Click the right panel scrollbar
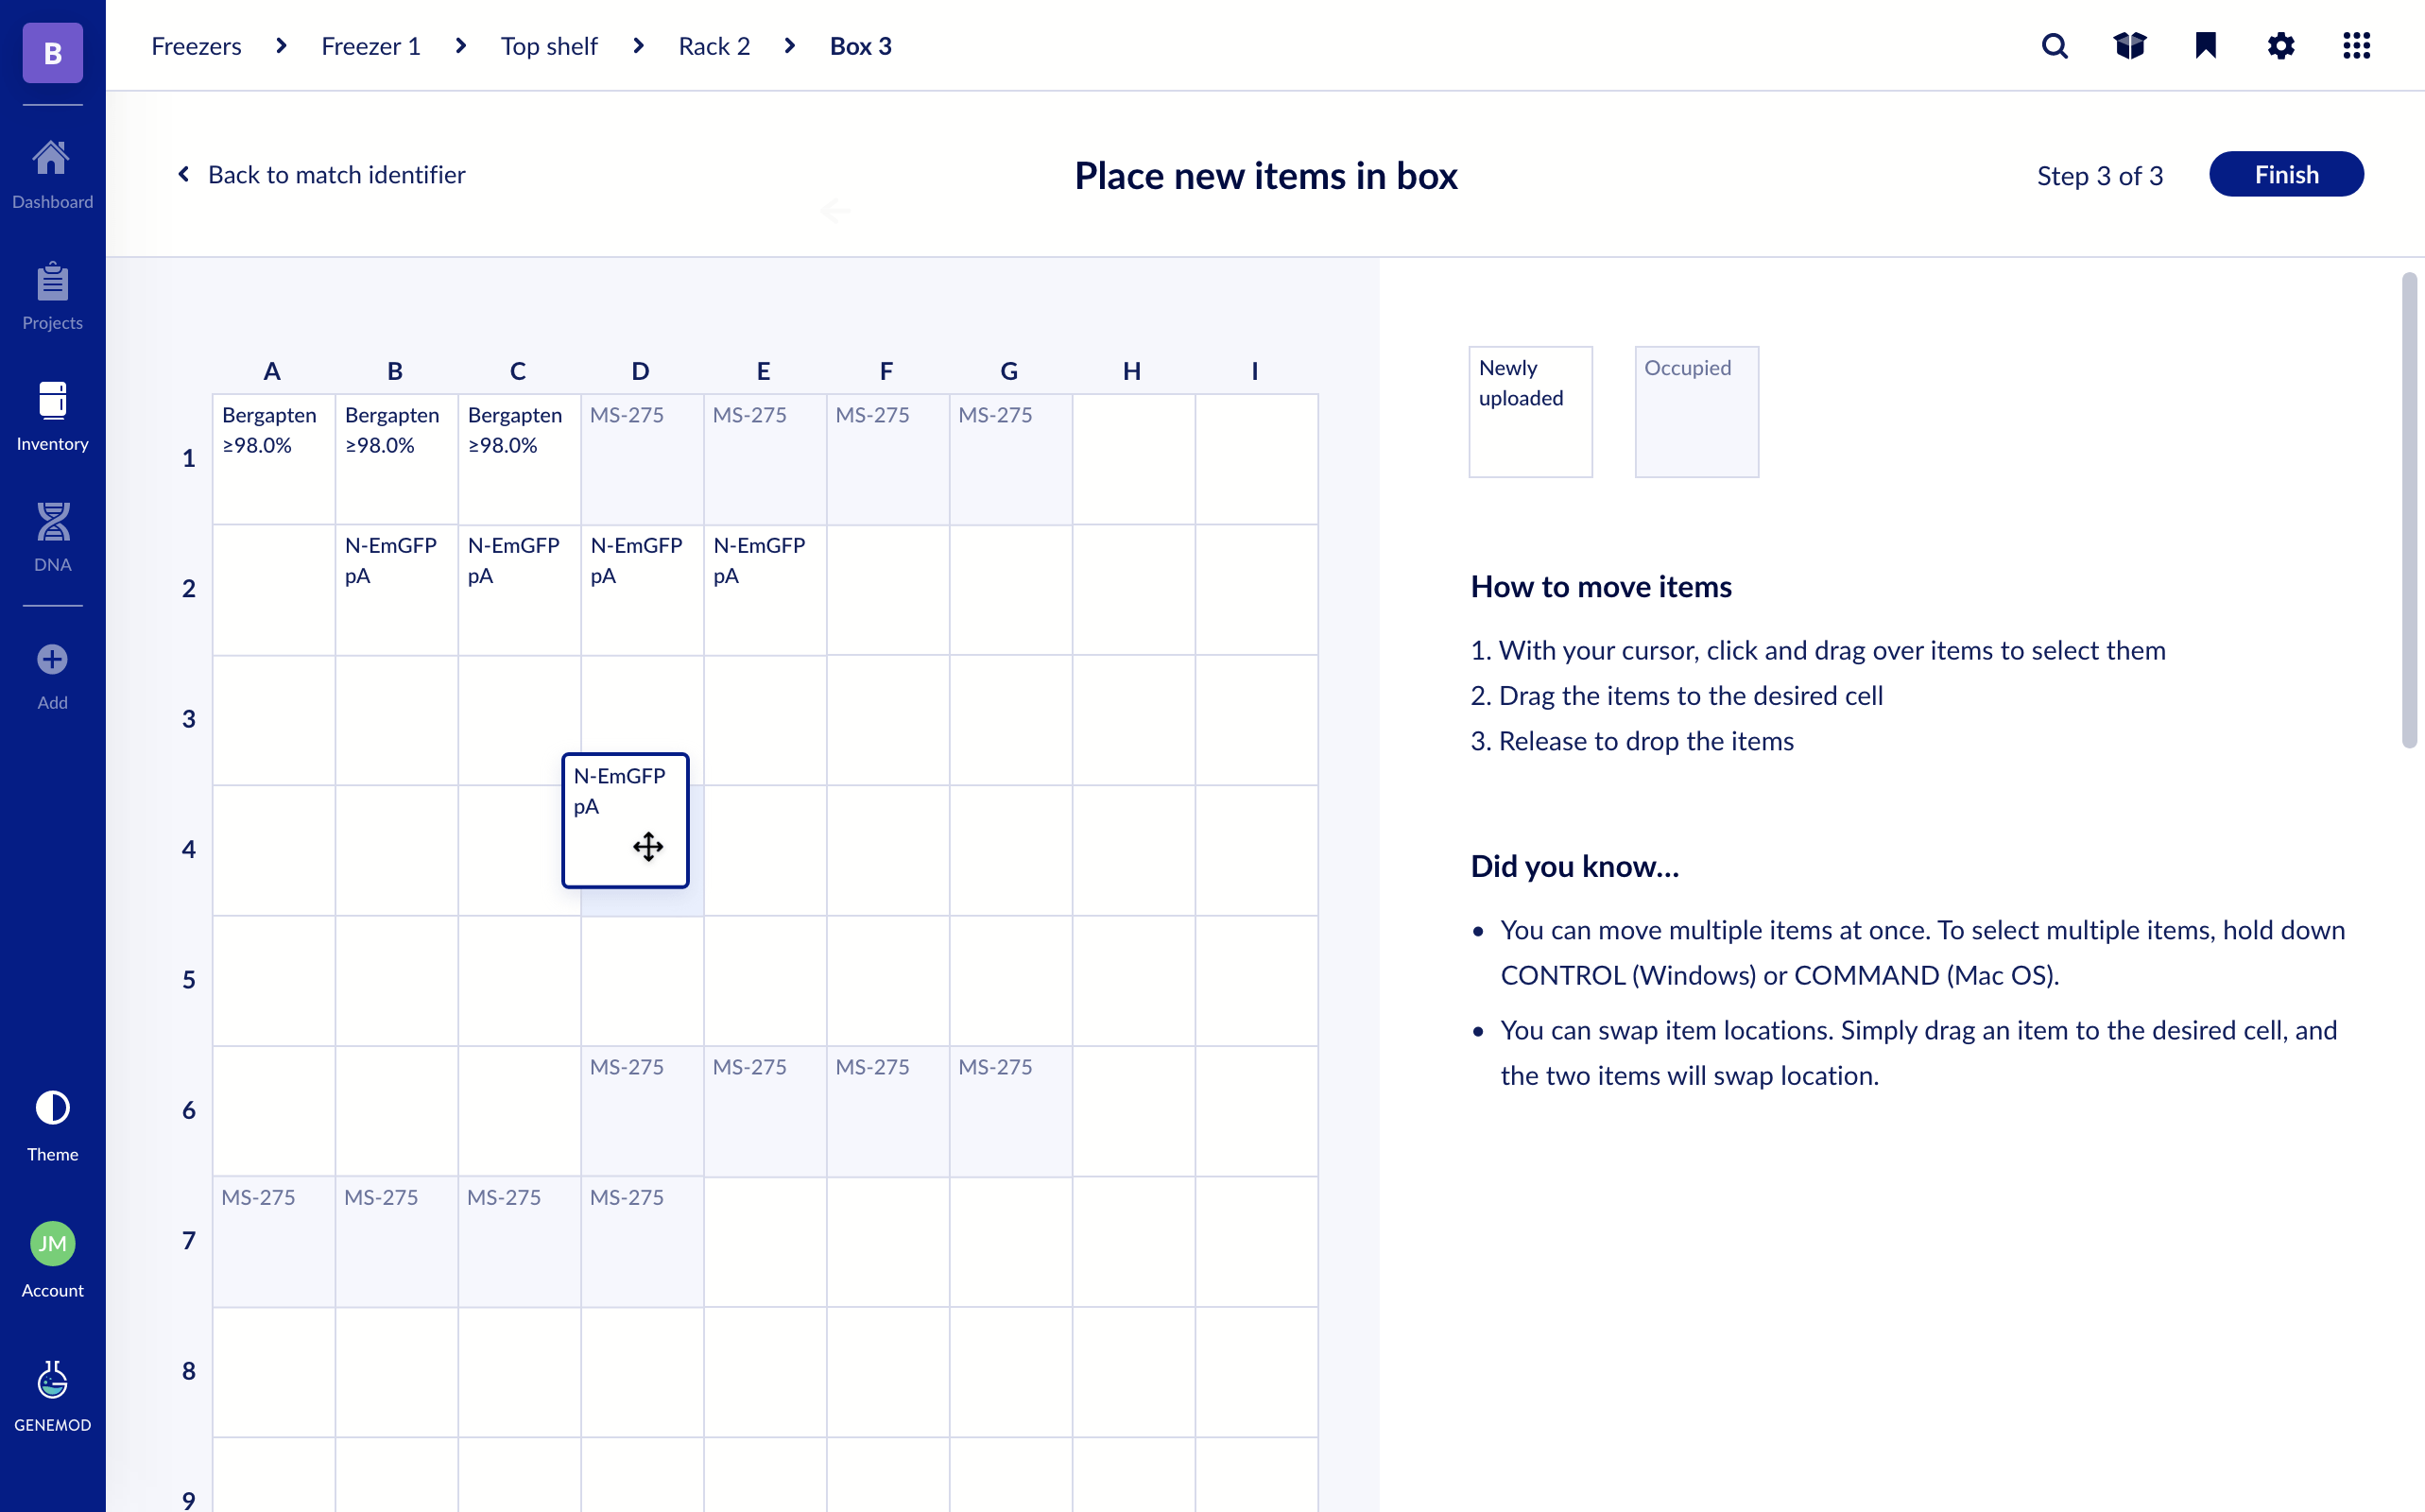Viewport: 2425px width, 1512px height. point(2409,510)
